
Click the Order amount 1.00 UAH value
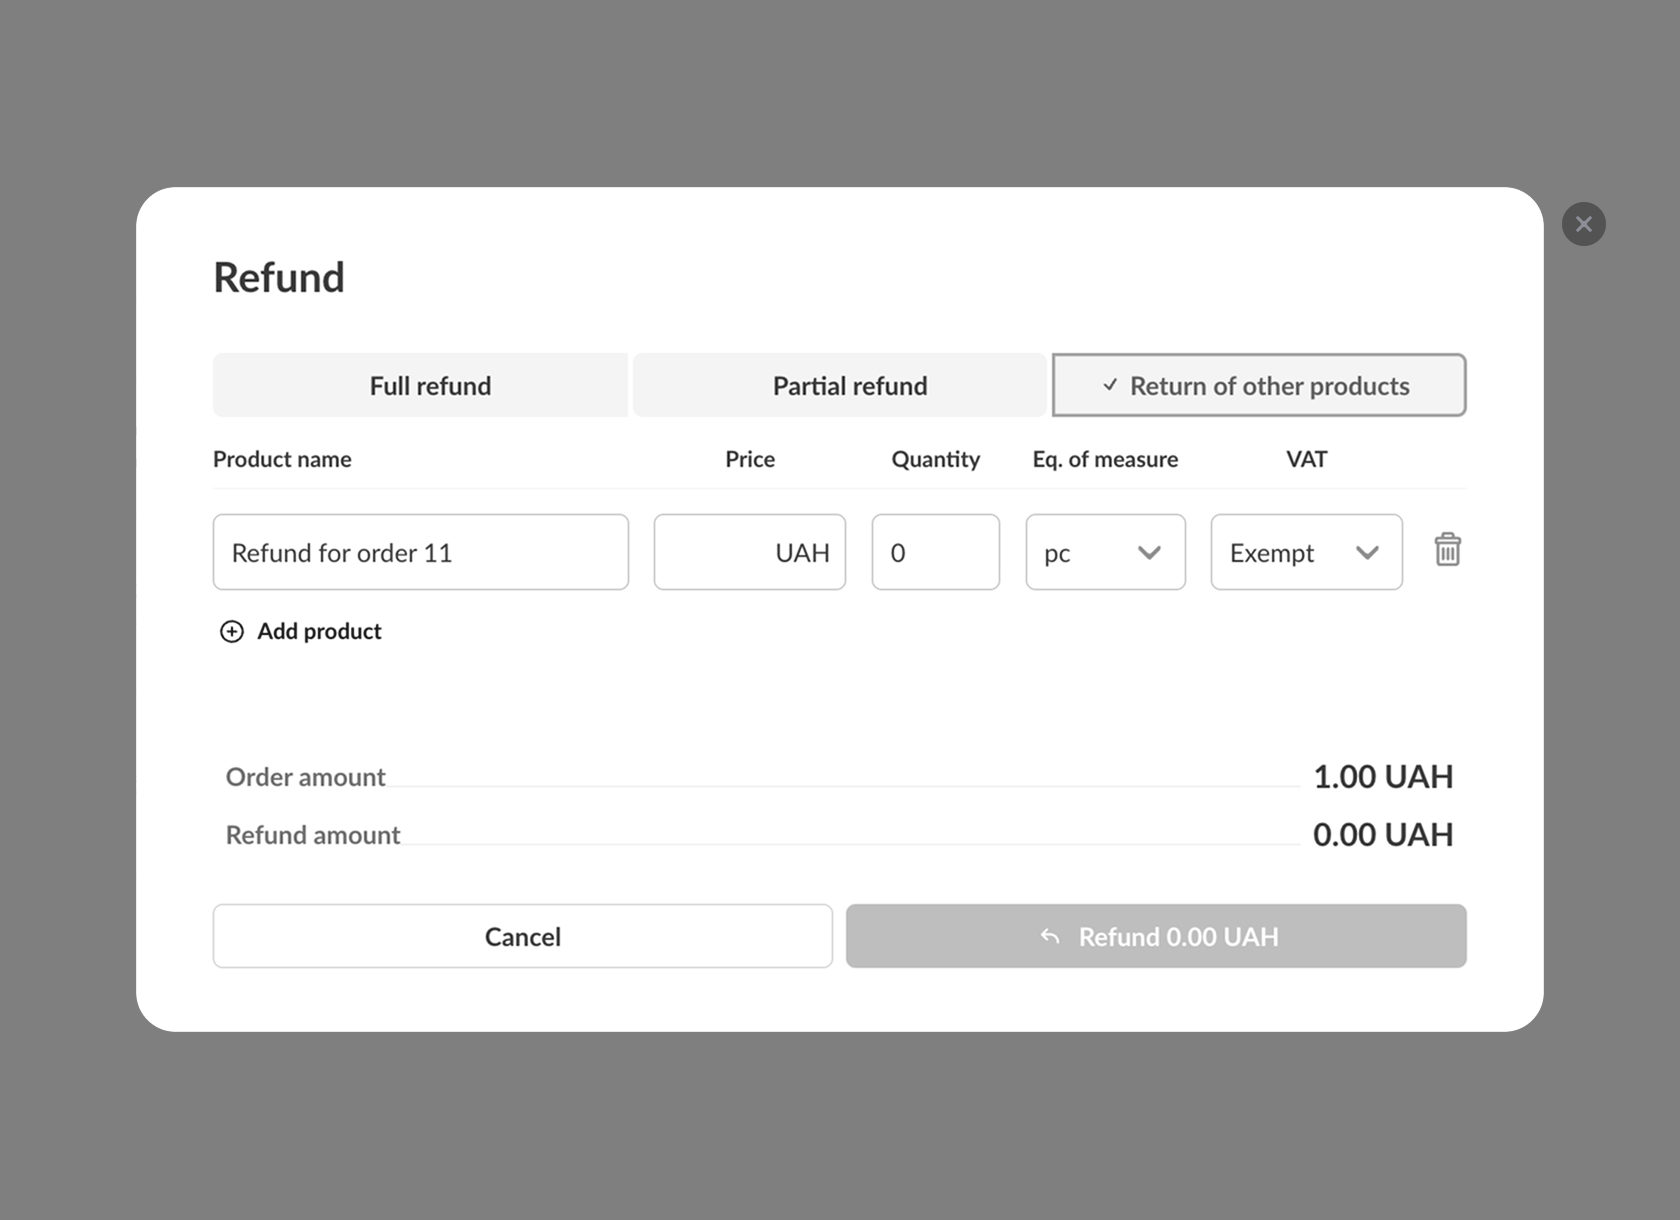coord(1382,776)
